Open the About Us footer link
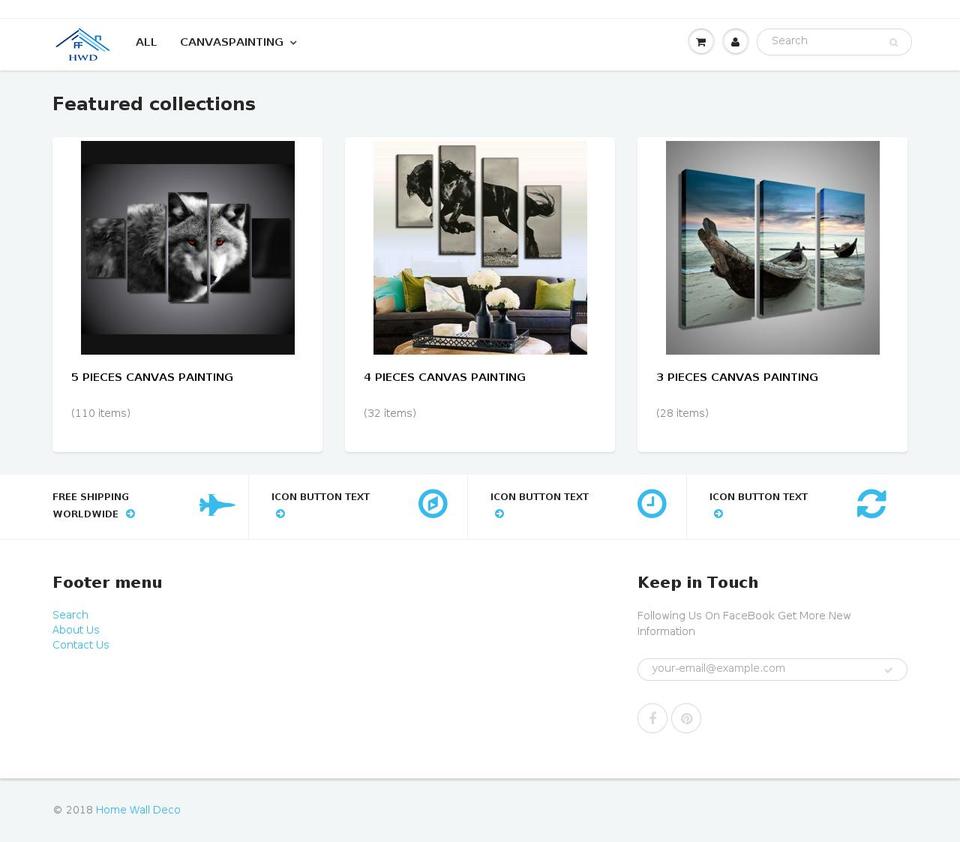This screenshot has height=842, width=960. click(76, 630)
